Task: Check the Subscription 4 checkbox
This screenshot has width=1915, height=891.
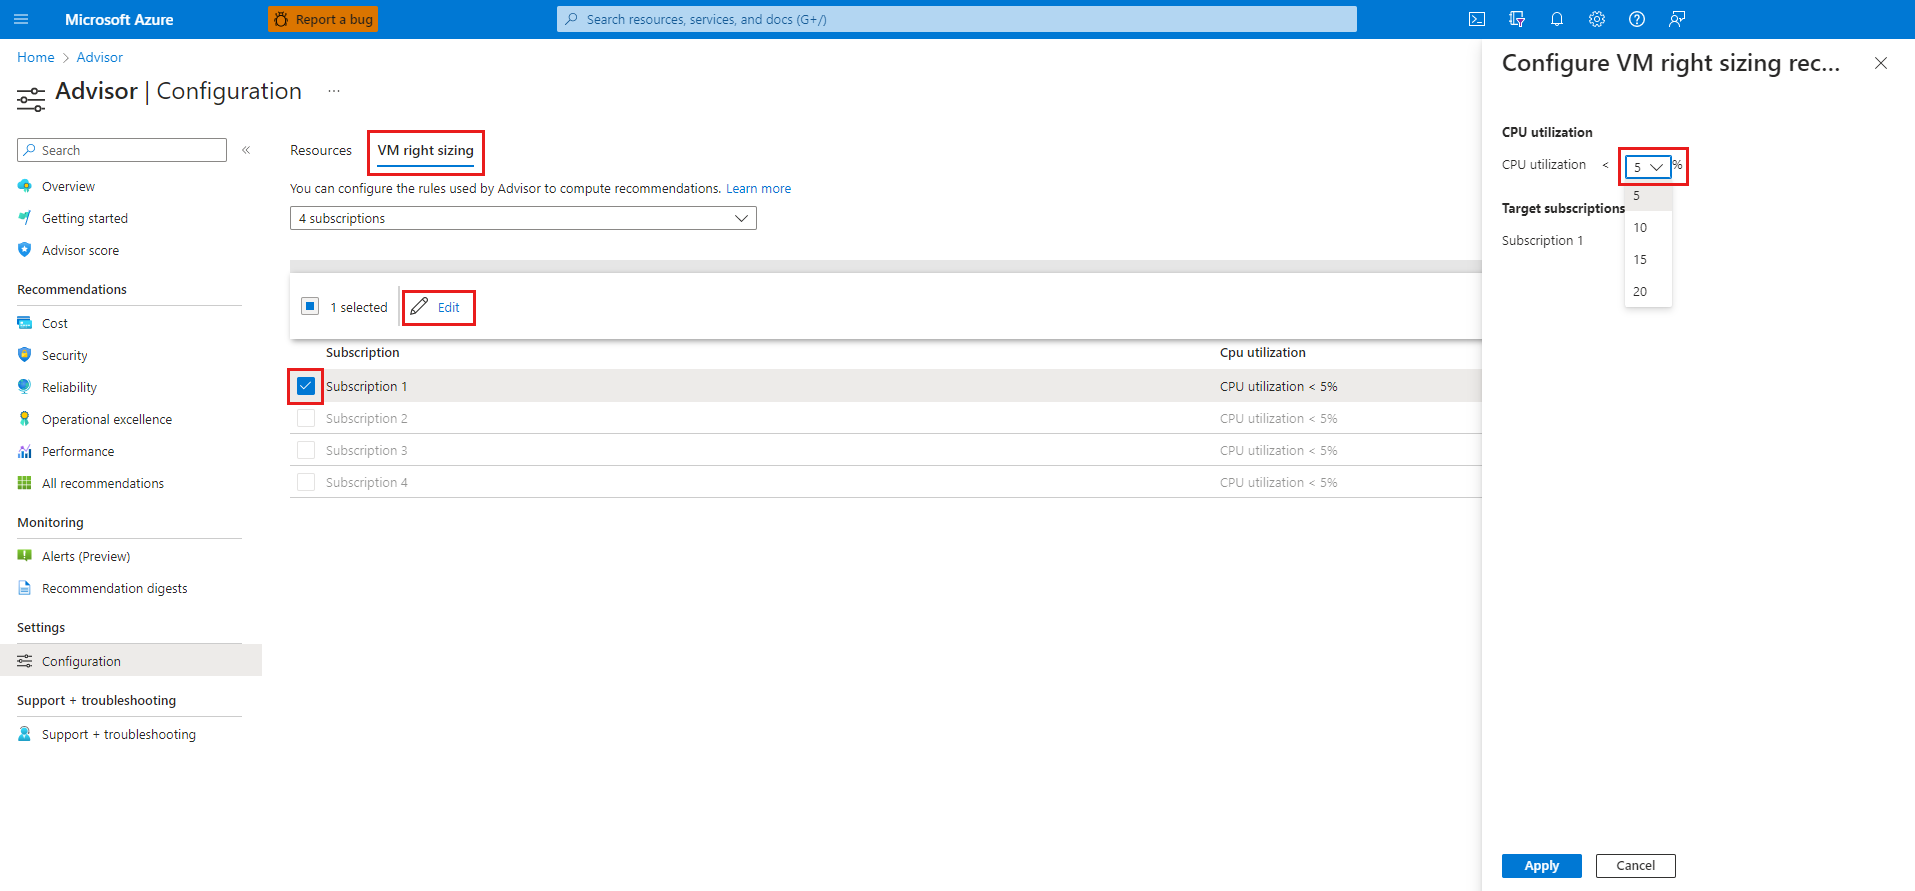Action: point(306,482)
